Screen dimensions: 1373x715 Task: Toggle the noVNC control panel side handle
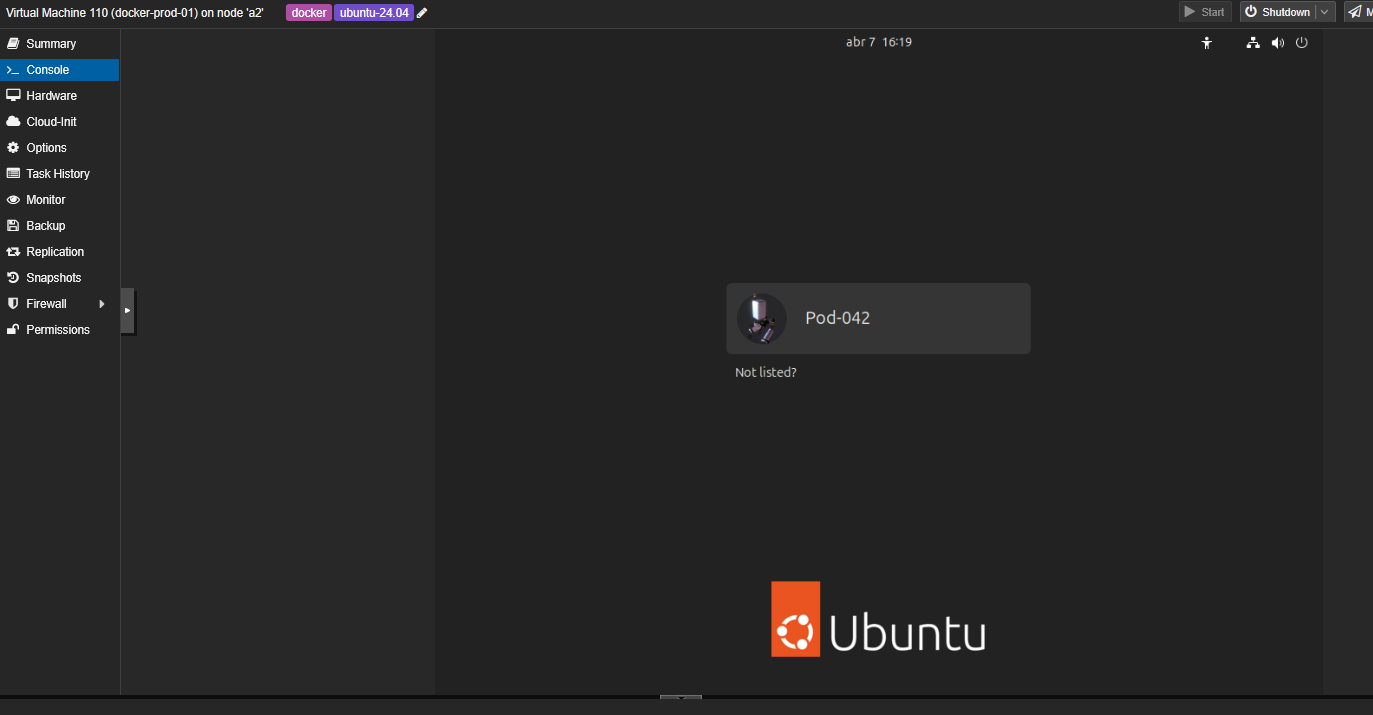click(x=127, y=311)
